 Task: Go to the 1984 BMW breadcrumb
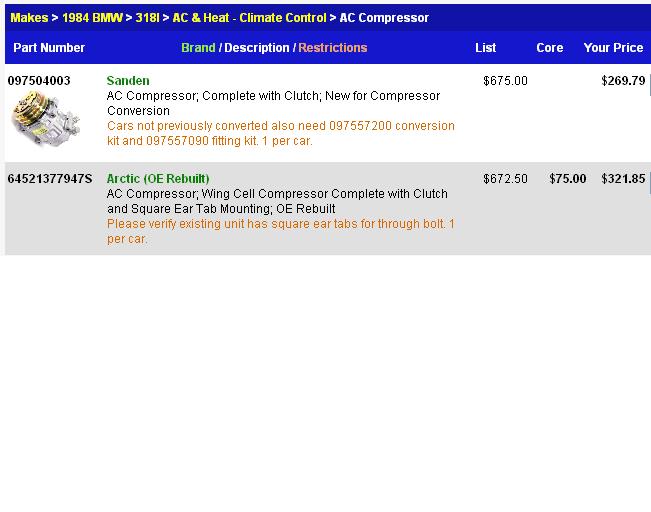[x=92, y=18]
